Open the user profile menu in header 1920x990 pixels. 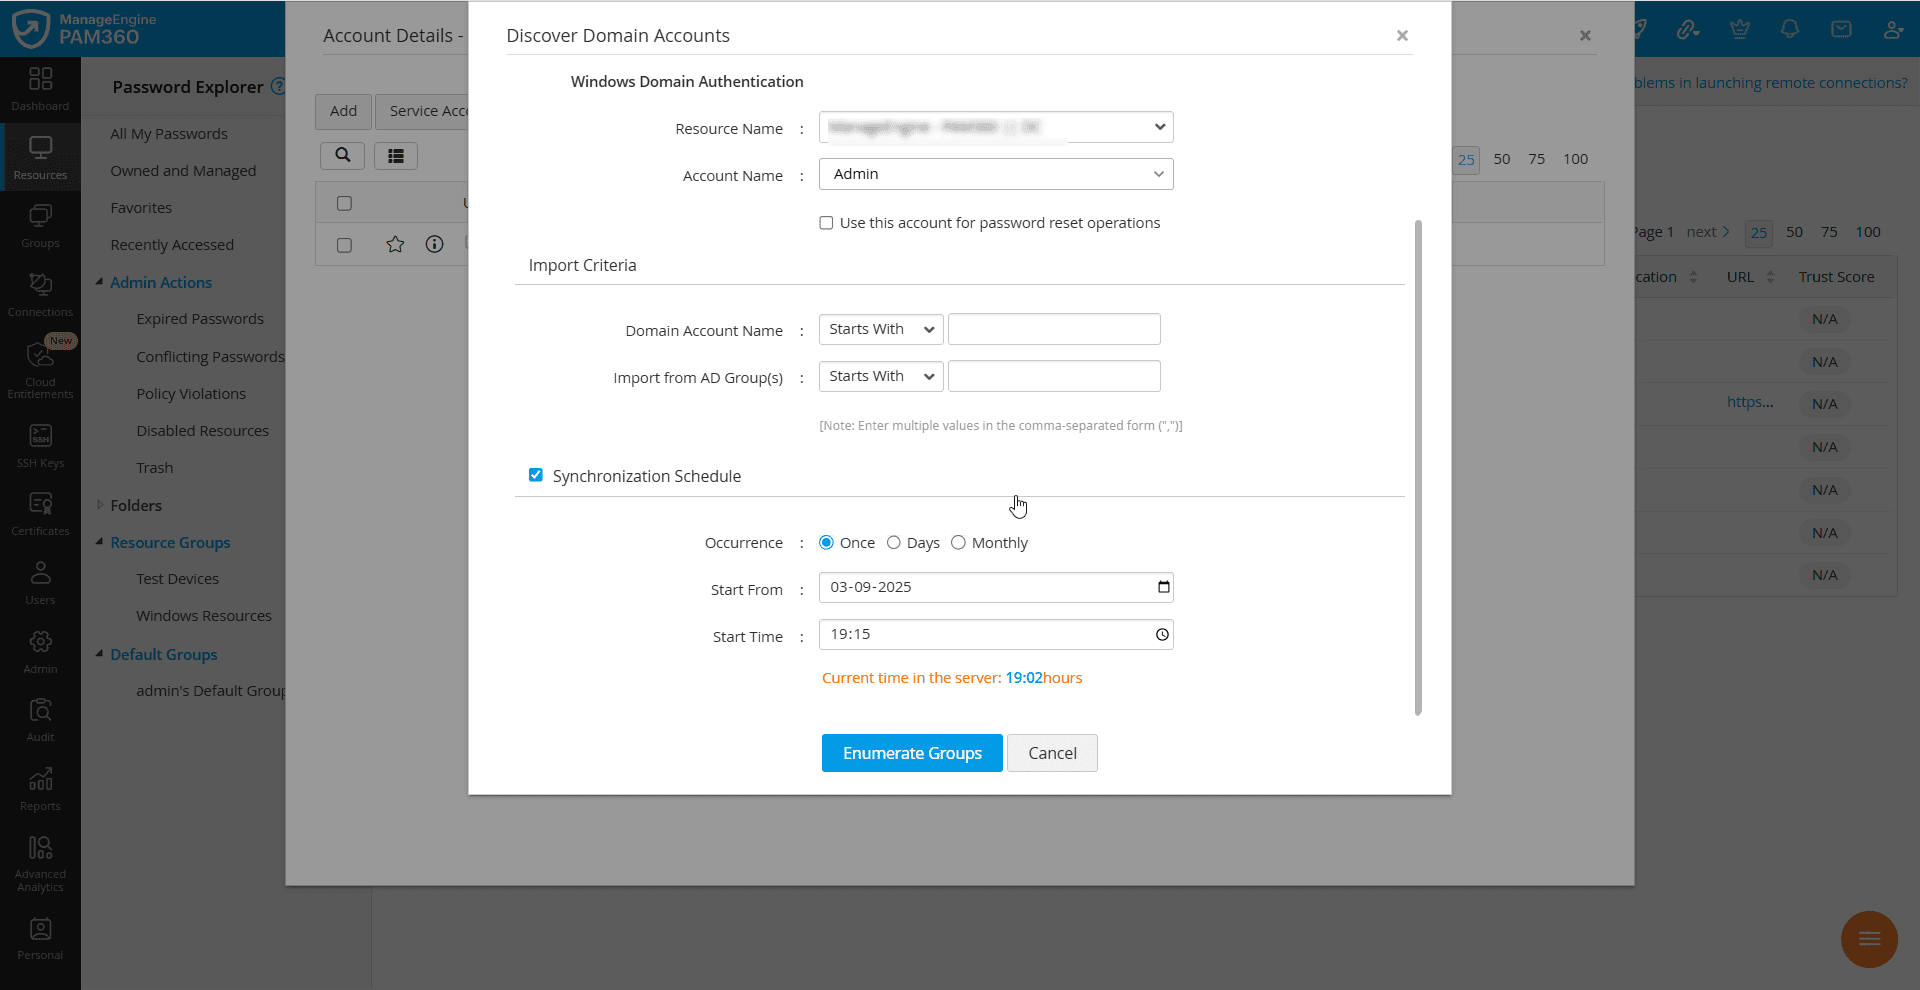click(x=1893, y=28)
